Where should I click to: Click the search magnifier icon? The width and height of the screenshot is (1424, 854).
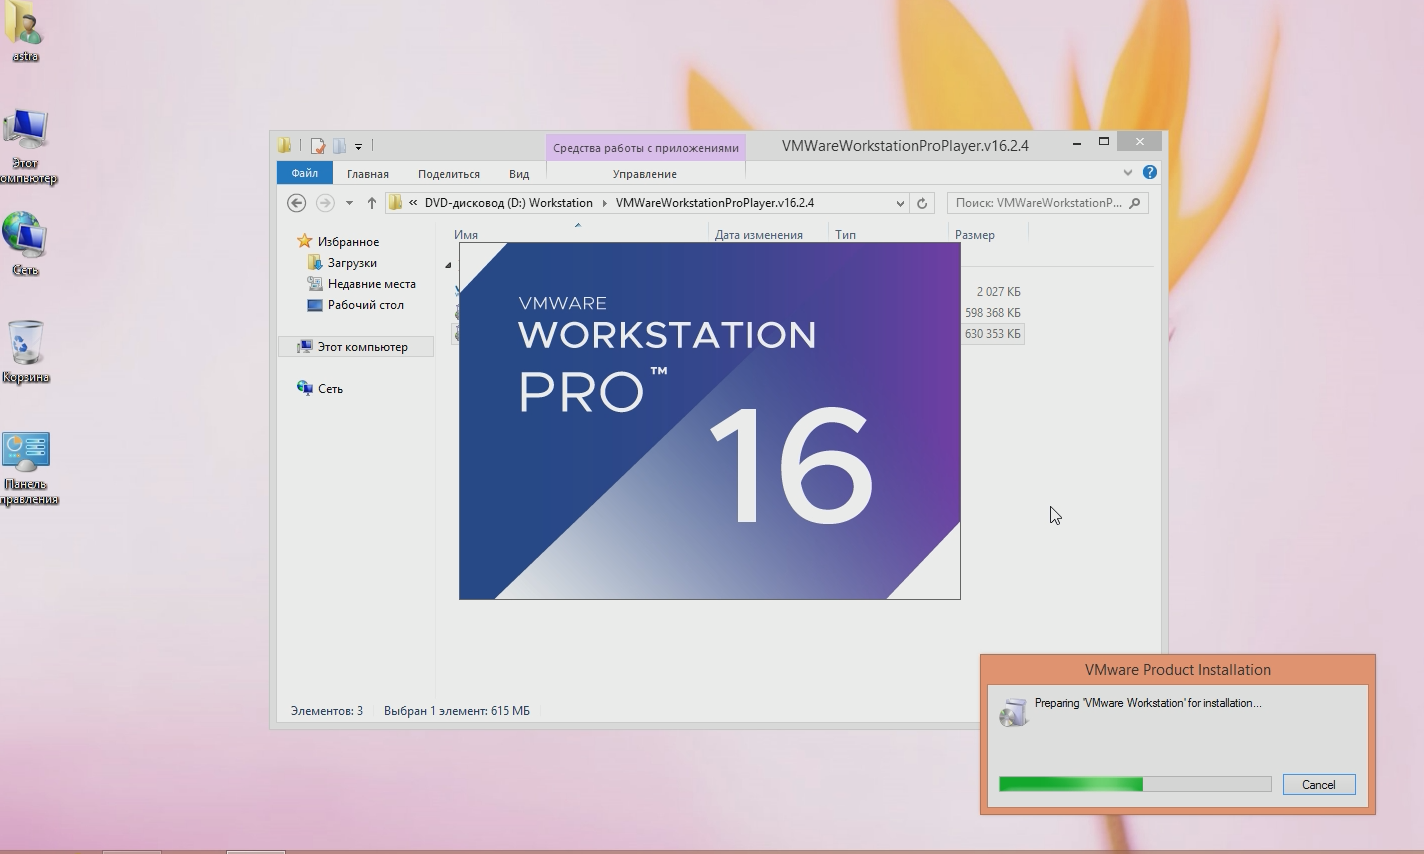tap(1134, 203)
